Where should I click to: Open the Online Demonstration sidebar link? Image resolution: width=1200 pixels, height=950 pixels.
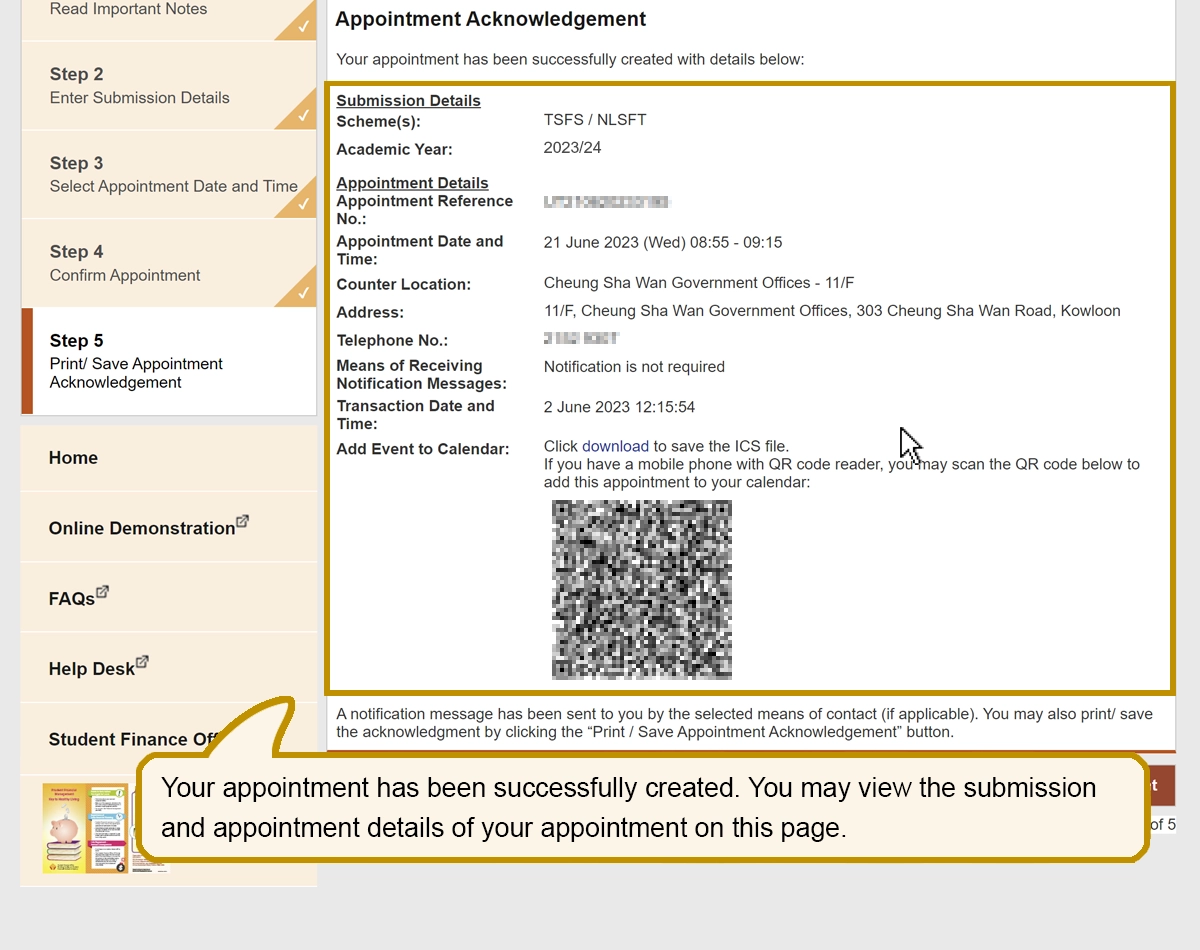point(168,527)
